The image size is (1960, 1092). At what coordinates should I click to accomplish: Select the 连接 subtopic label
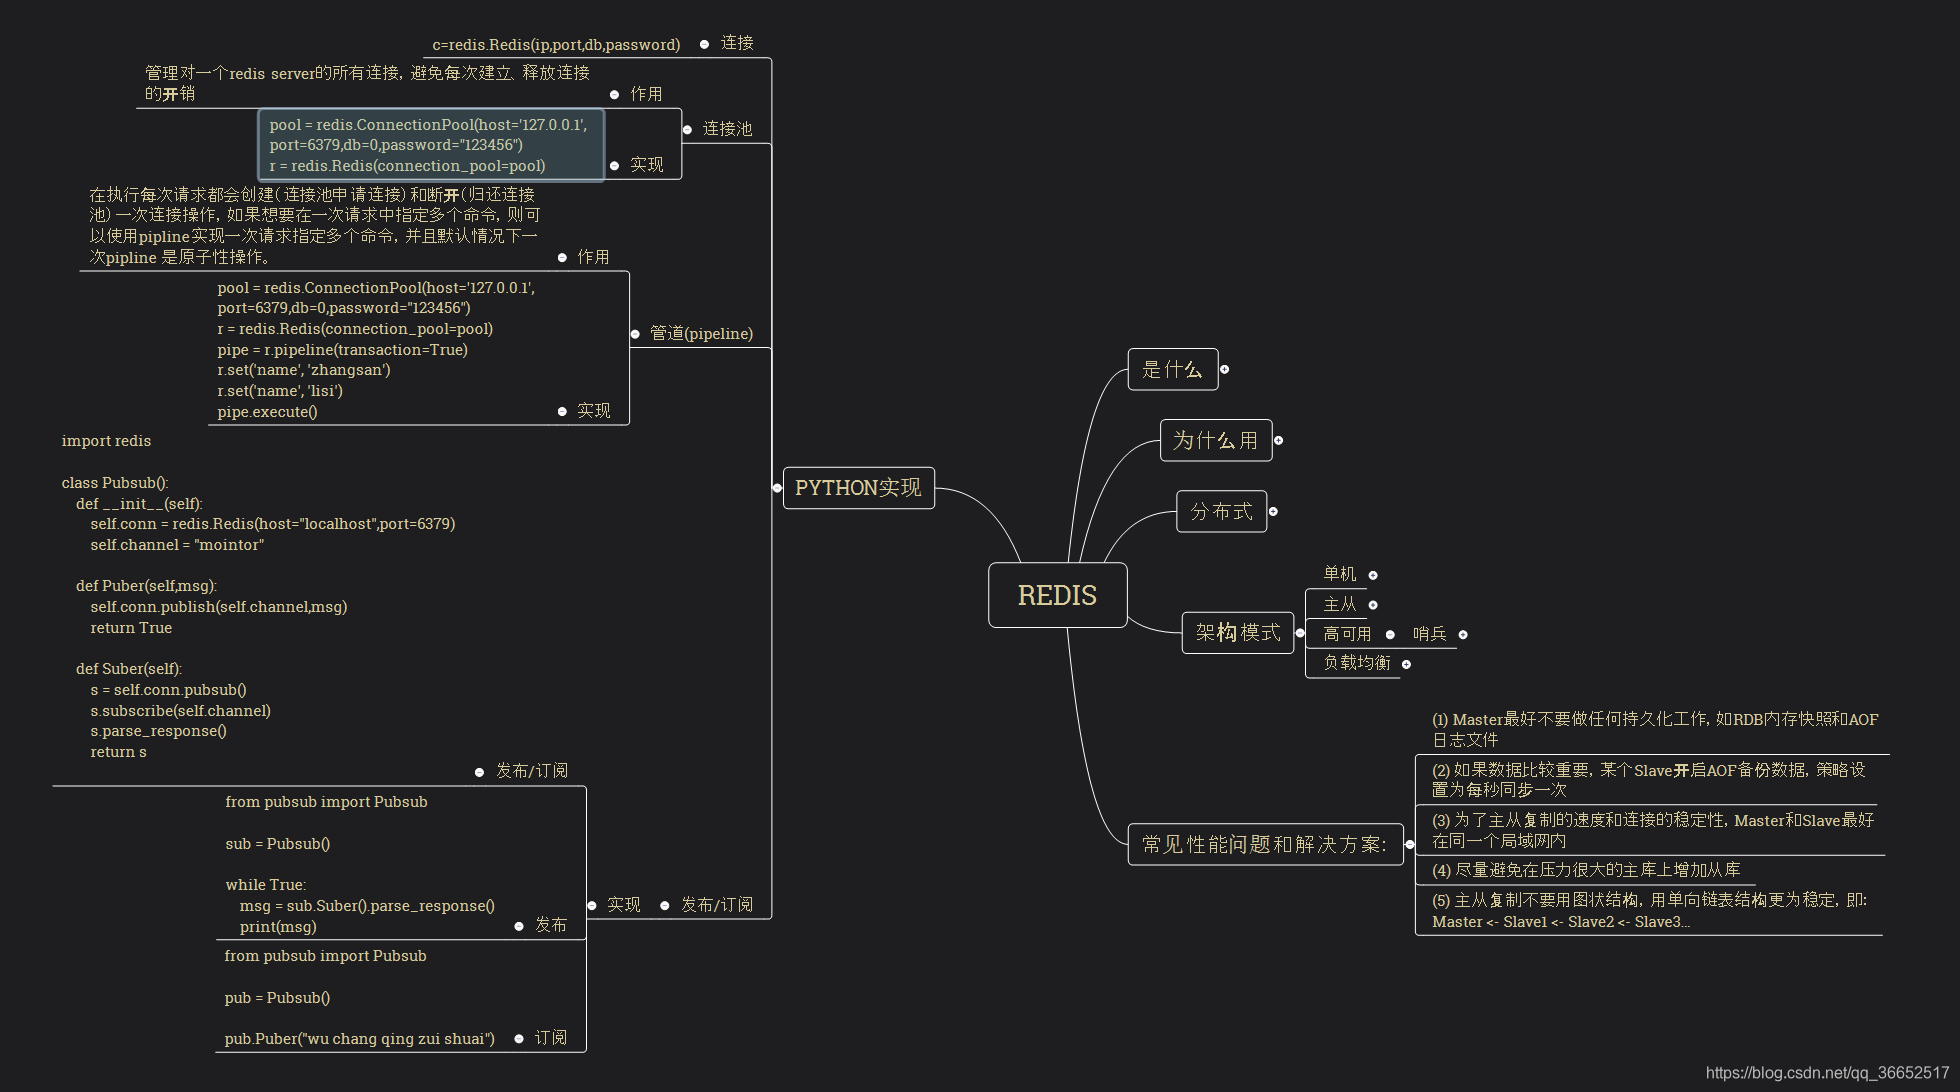point(737,43)
